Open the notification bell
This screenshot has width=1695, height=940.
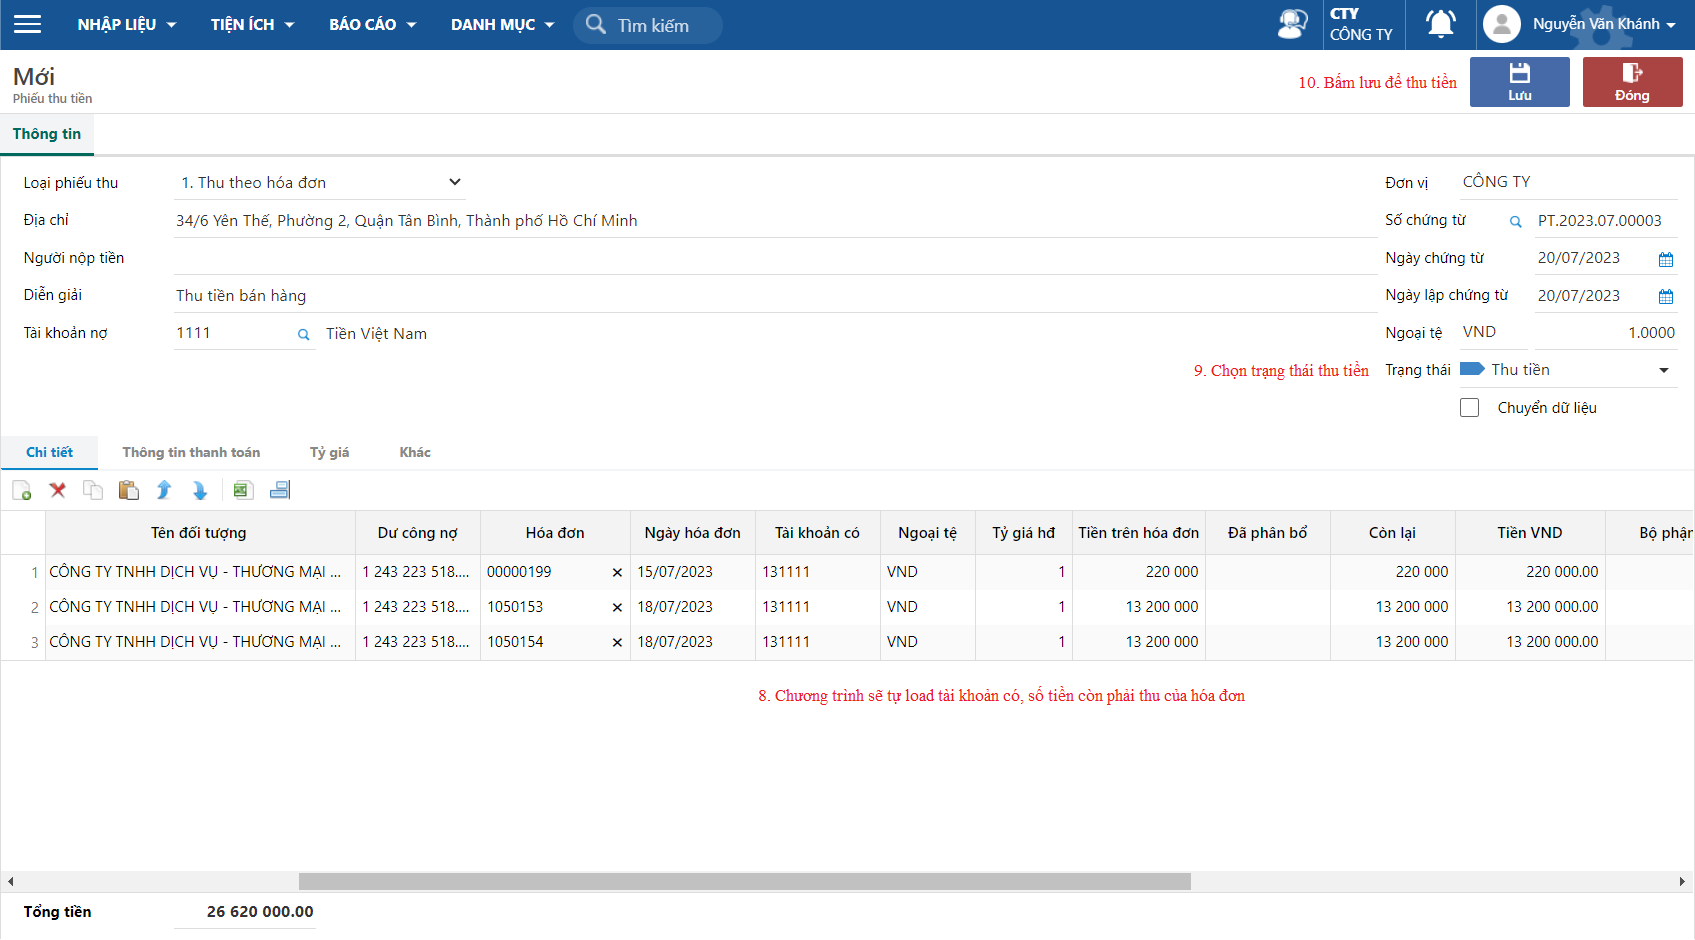(x=1440, y=24)
